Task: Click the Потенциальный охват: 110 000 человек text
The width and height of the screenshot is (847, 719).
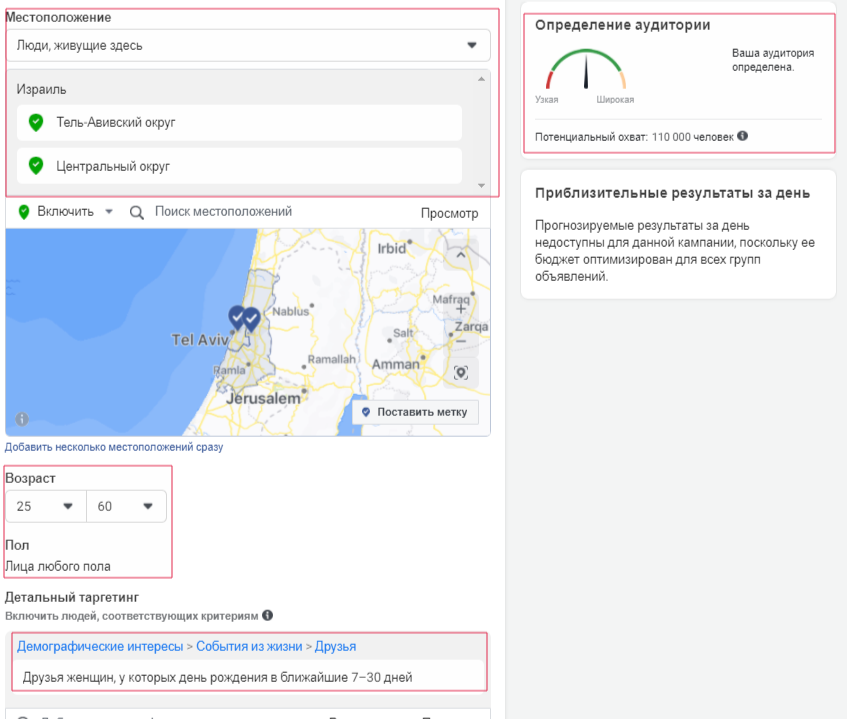Action: point(634,137)
